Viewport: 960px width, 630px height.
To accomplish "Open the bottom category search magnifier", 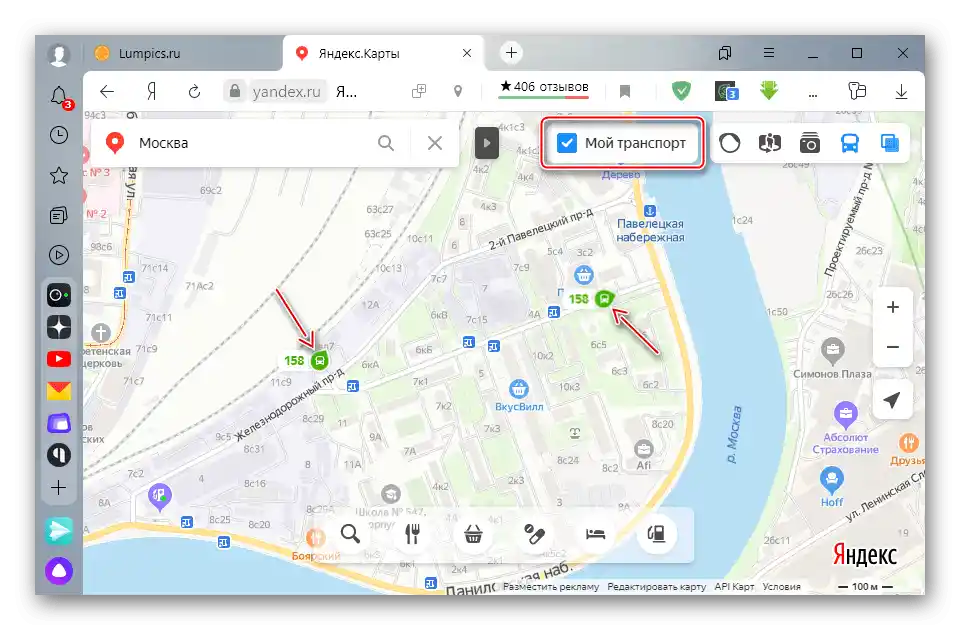I will (x=350, y=534).
